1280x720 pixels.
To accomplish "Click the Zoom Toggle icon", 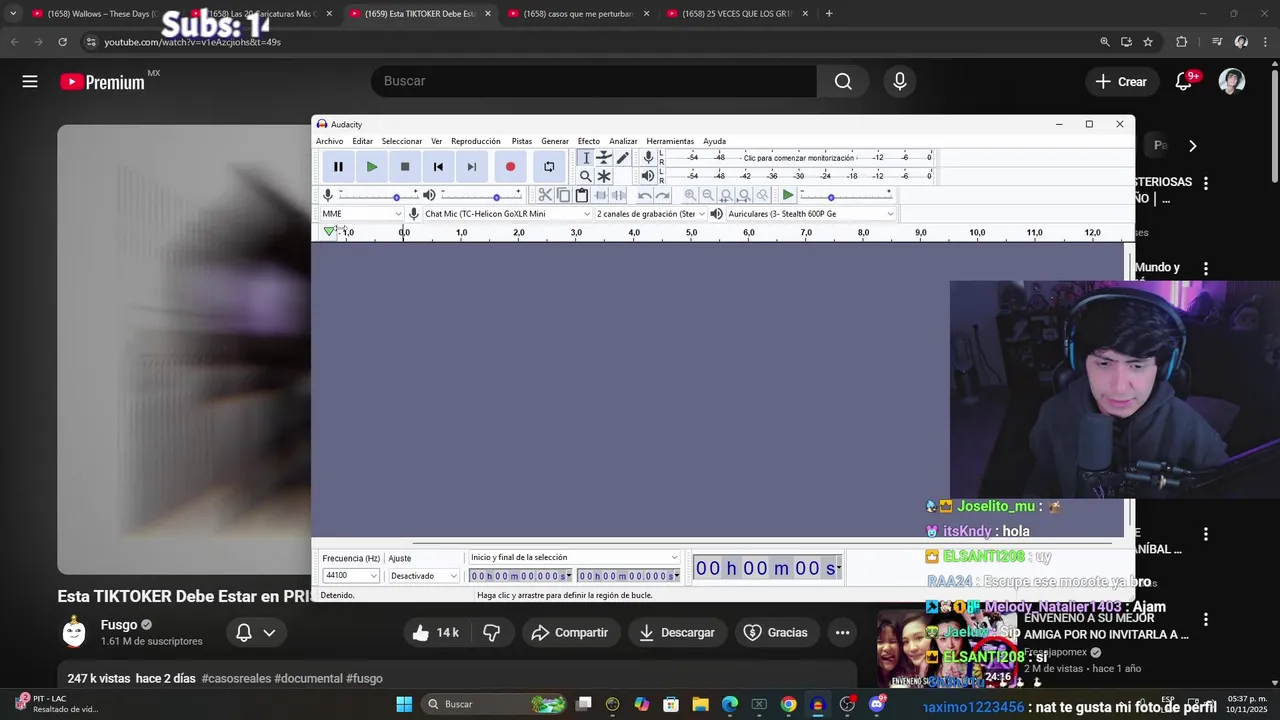I will pos(762,195).
